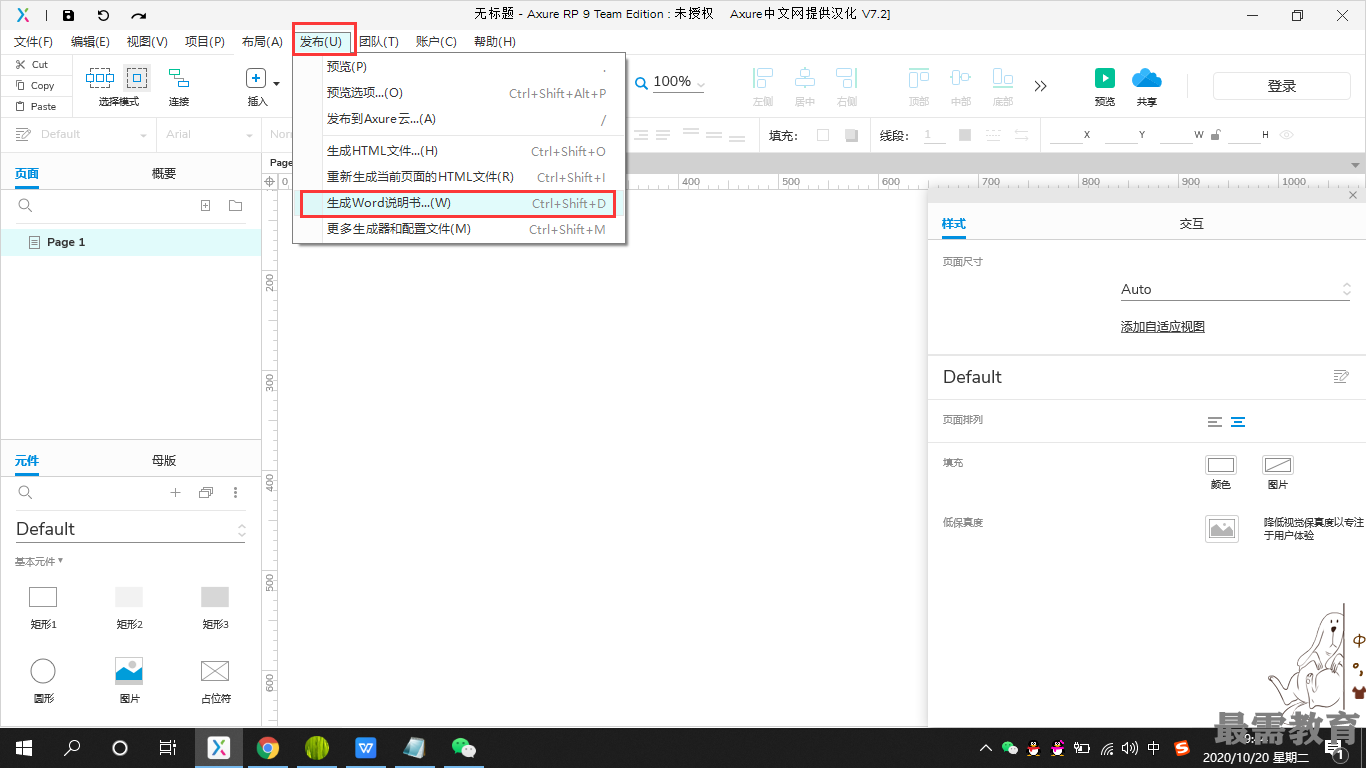Toggle the width-height aspect ratio lock
Image resolution: width=1366 pixels, height=768 pixels.
pyautogui.click(x=1215, y=135)
